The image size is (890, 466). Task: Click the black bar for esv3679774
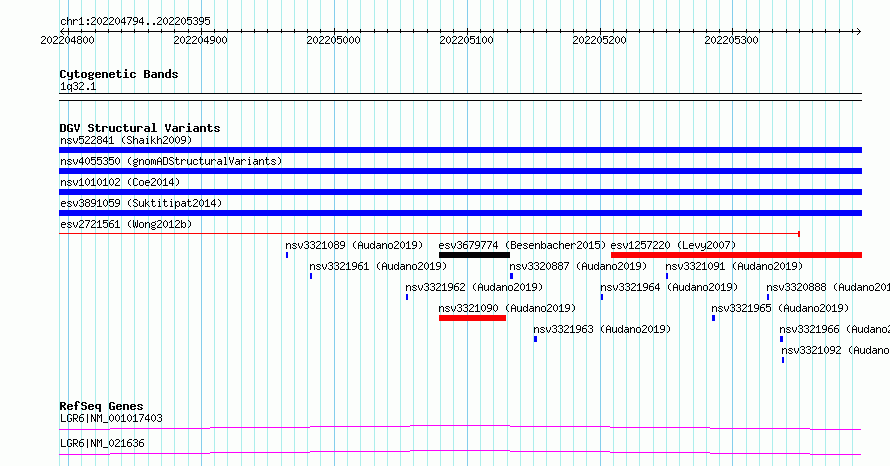pos(474,255)
